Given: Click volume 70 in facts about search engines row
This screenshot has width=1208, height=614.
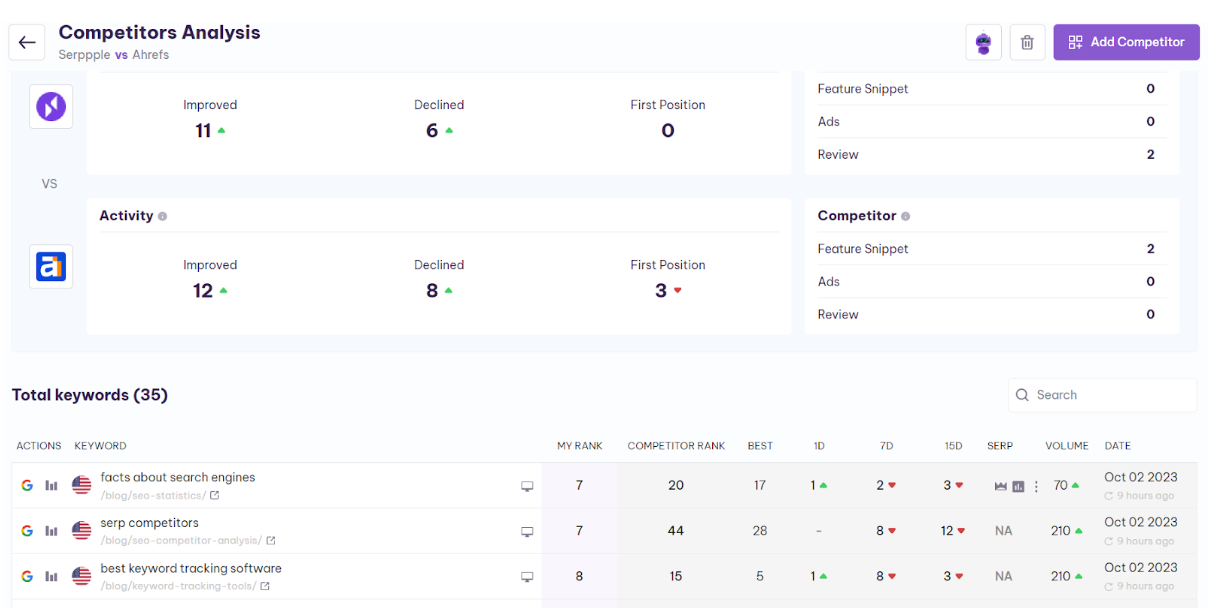Looking at the screenshot, I should click(1060, 486).
